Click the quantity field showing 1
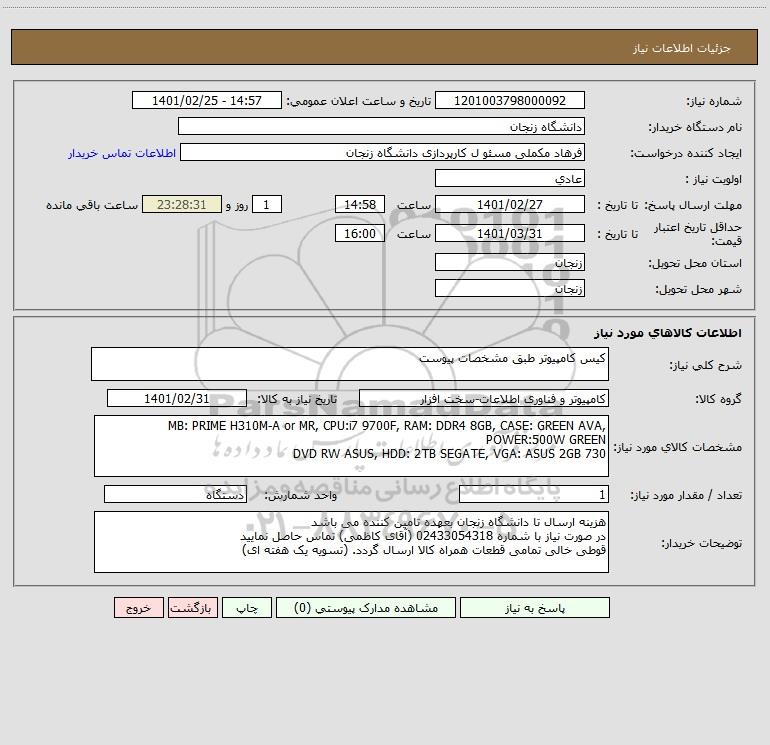Viewport: 770px width, 745px height. click(534, 495)
